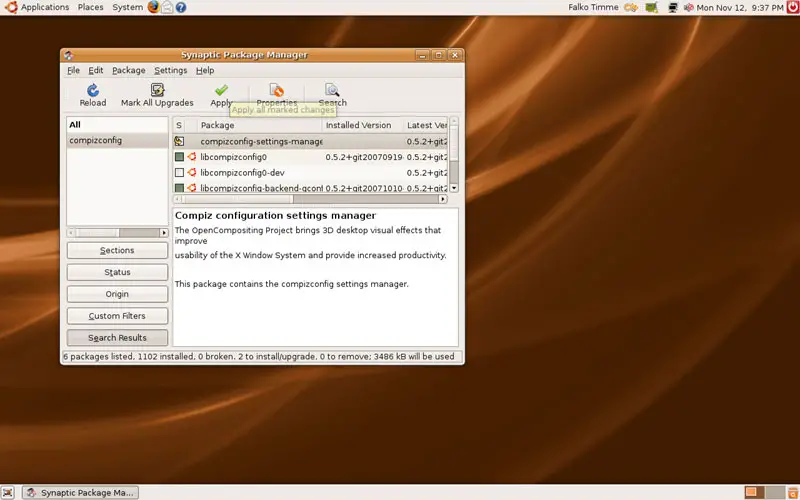Click package list horizontal scrollbar right arrow
This screenshot has height=500, width=800.
click(443, 199)
